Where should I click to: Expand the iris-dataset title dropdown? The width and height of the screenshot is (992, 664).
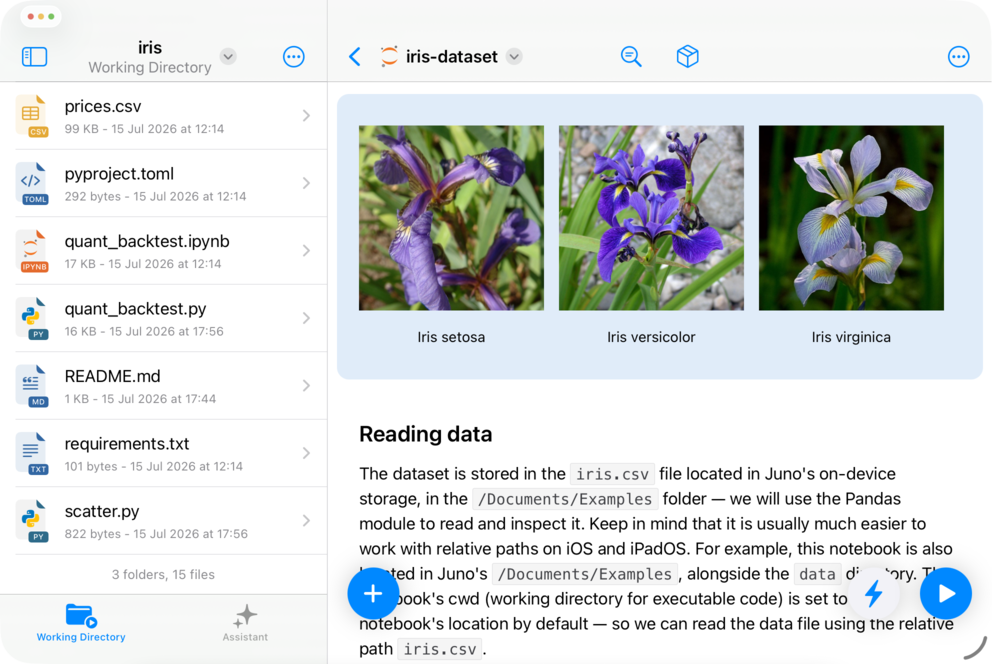[x=514, y=56]
